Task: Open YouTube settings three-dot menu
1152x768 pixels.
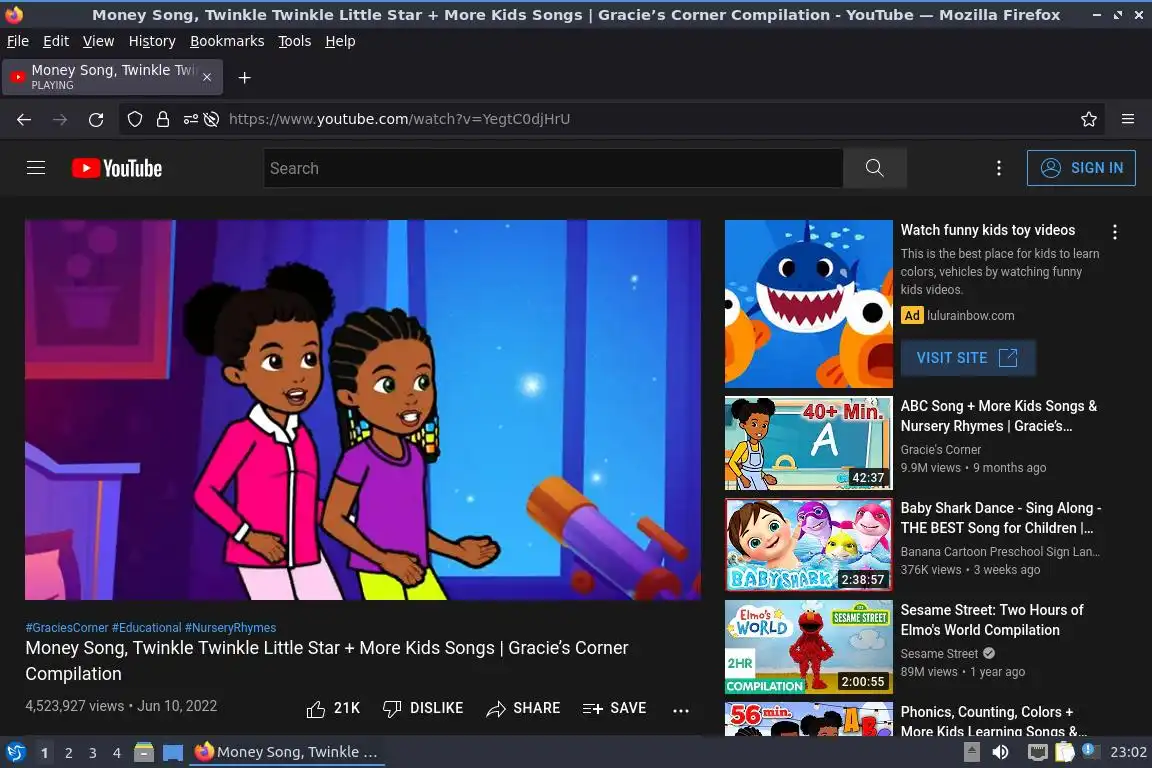Action: tap(998, 168)
